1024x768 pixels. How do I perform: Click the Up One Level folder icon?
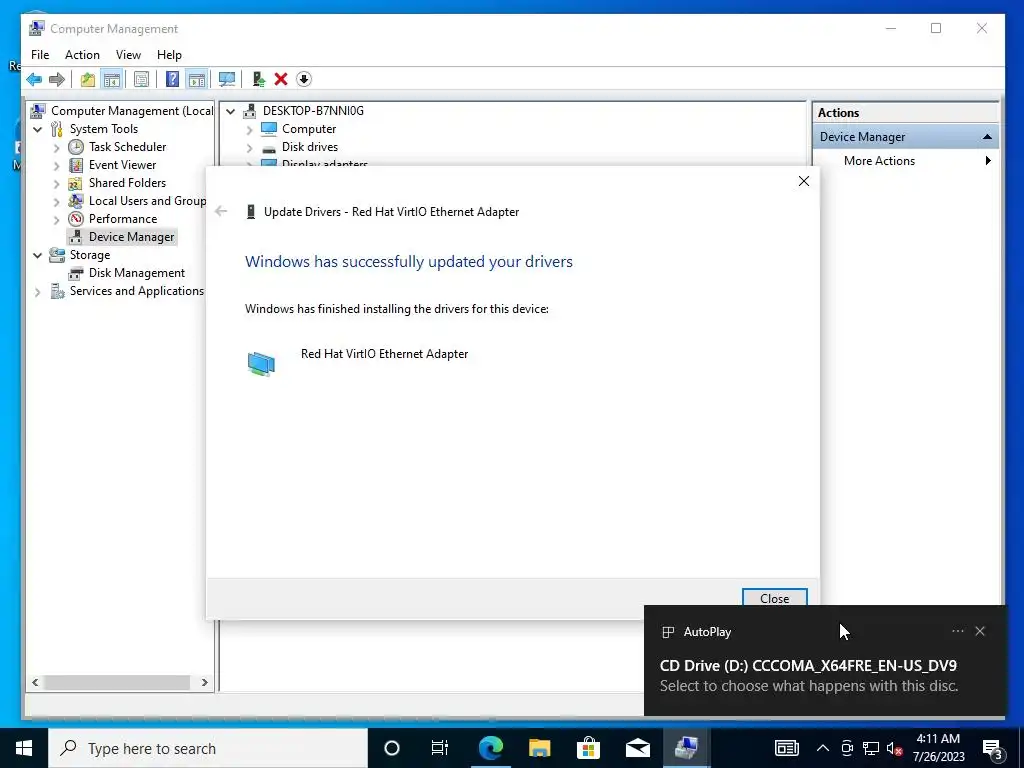click(x=88, y=80)
